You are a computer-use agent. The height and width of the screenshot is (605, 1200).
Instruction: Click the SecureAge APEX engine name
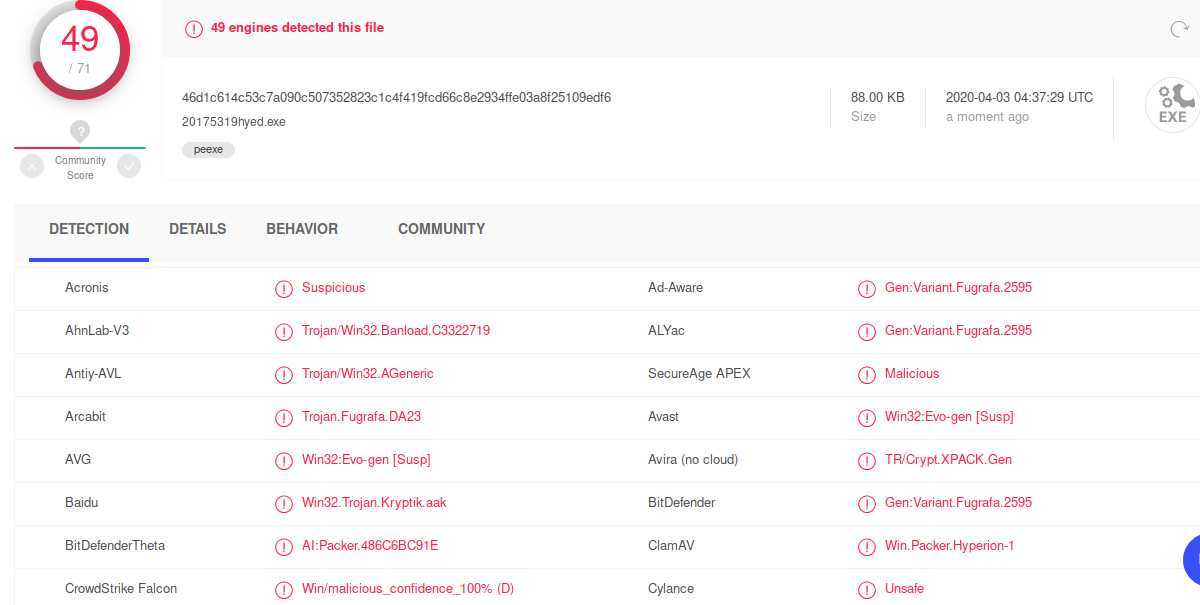pyautogui.click(x=699, y=374)
